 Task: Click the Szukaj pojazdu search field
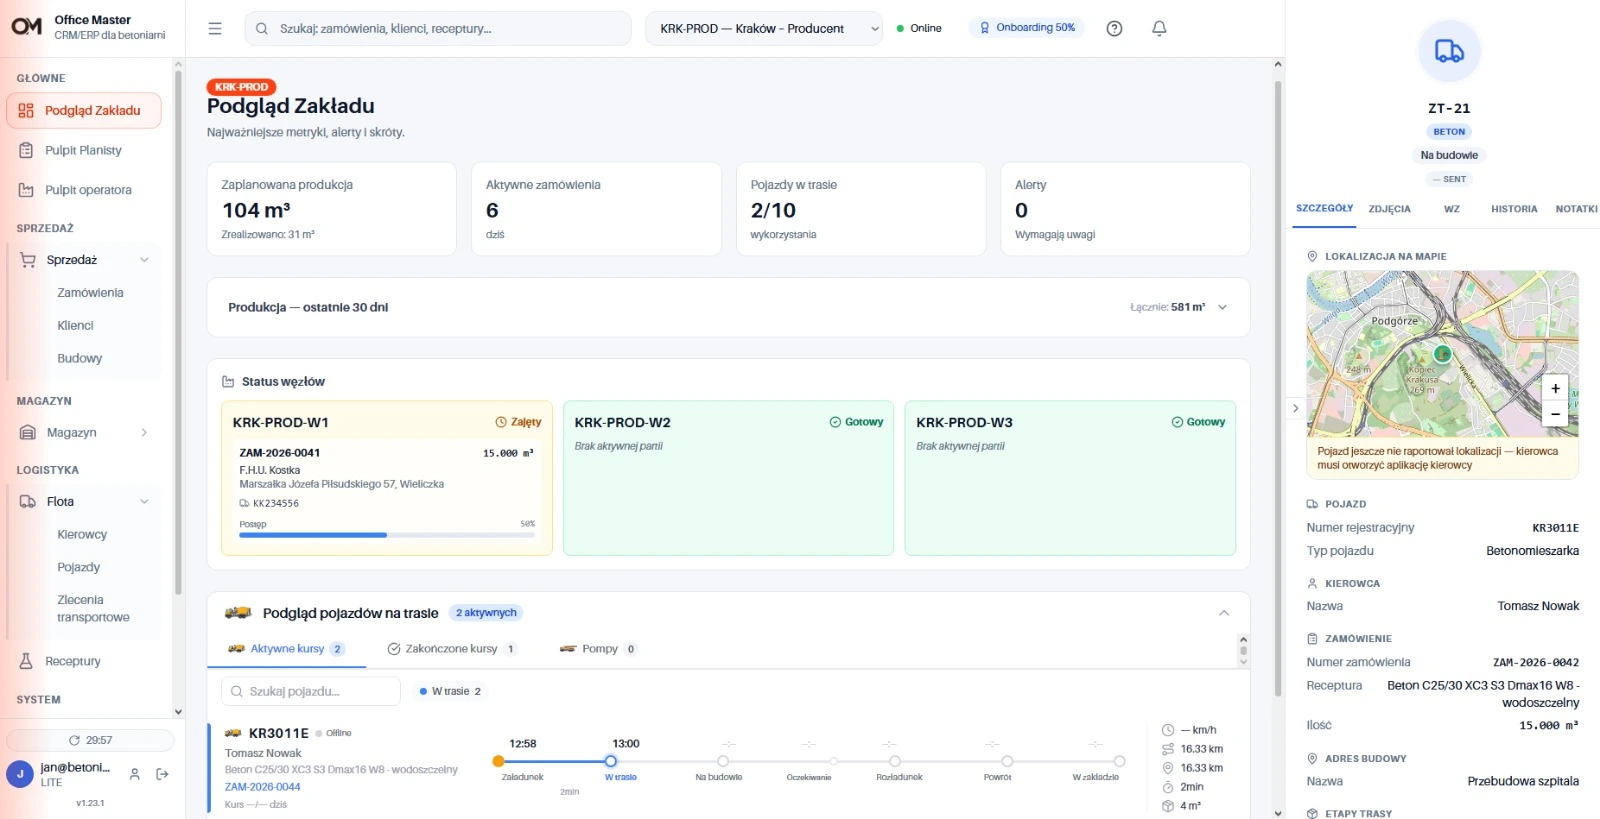coord(311,691)
